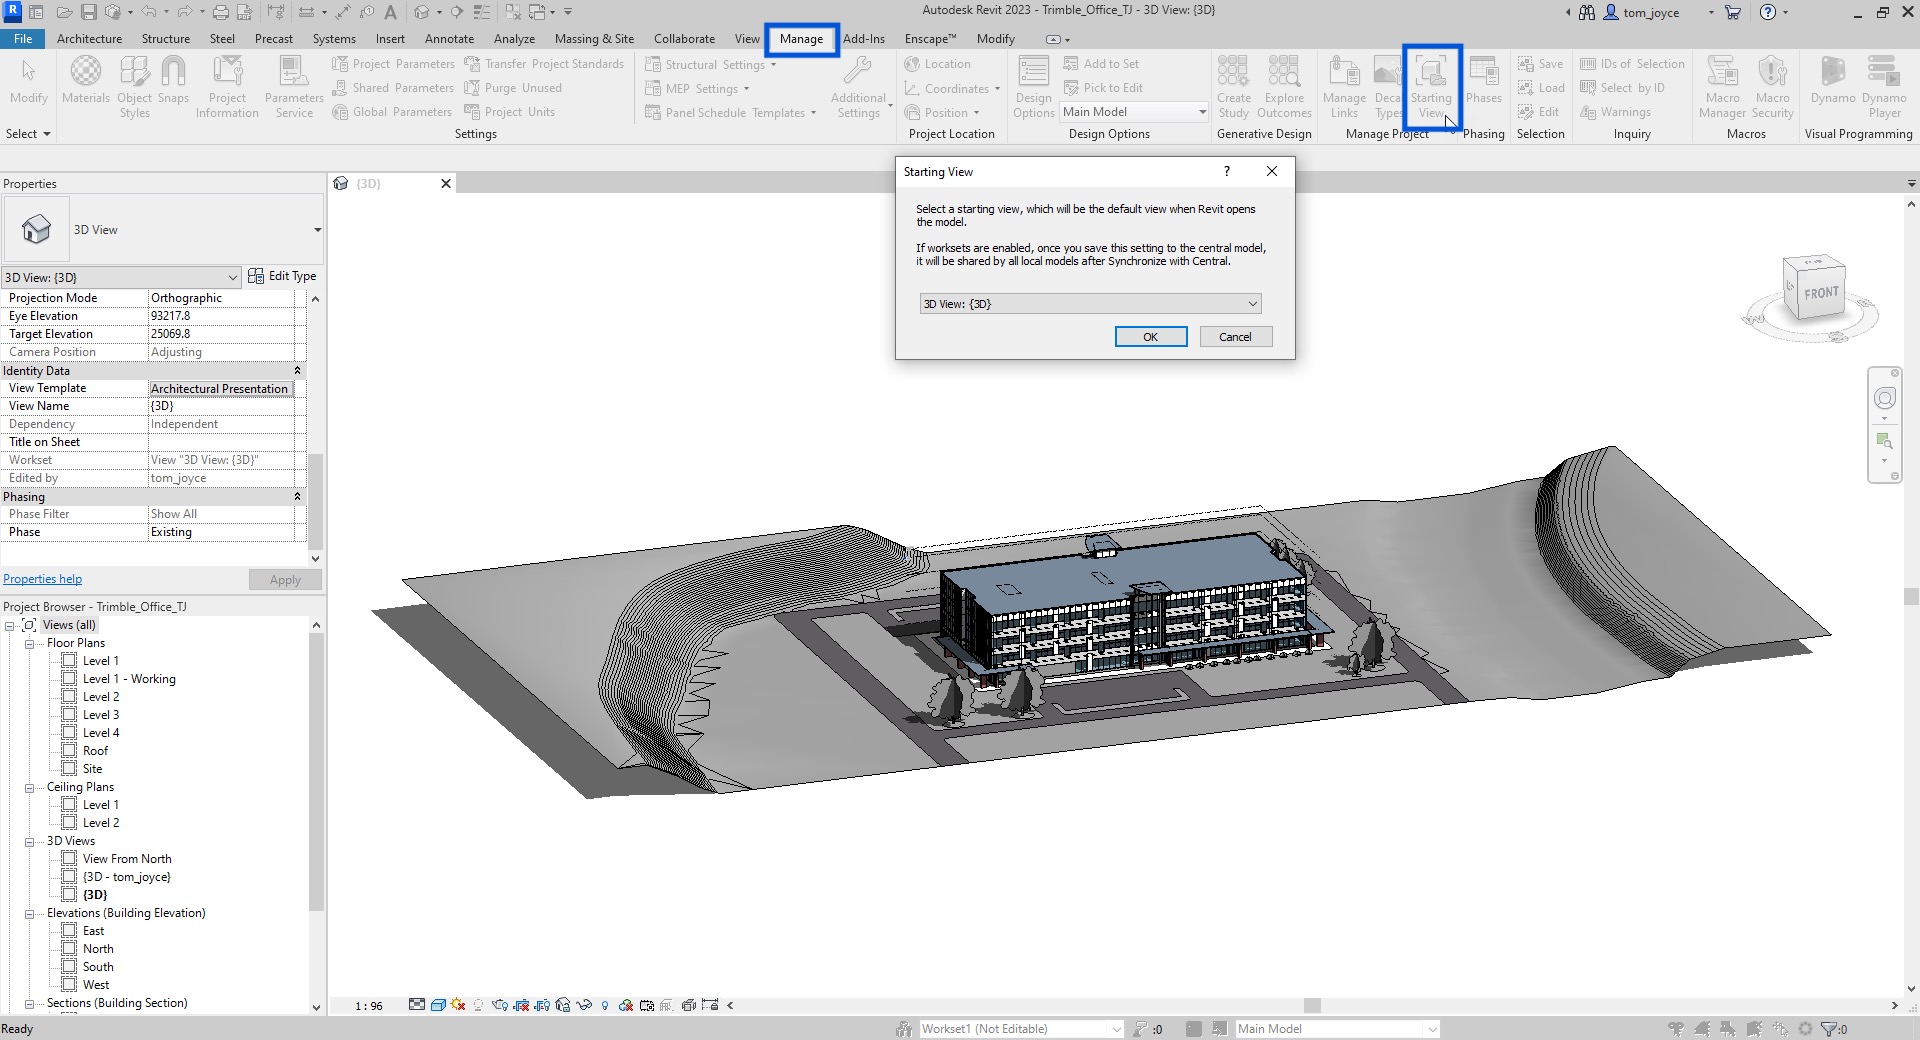Click Warnings in the Inquiry panel
Screen dimensions: 1920x1040
tap(1616, 112)
